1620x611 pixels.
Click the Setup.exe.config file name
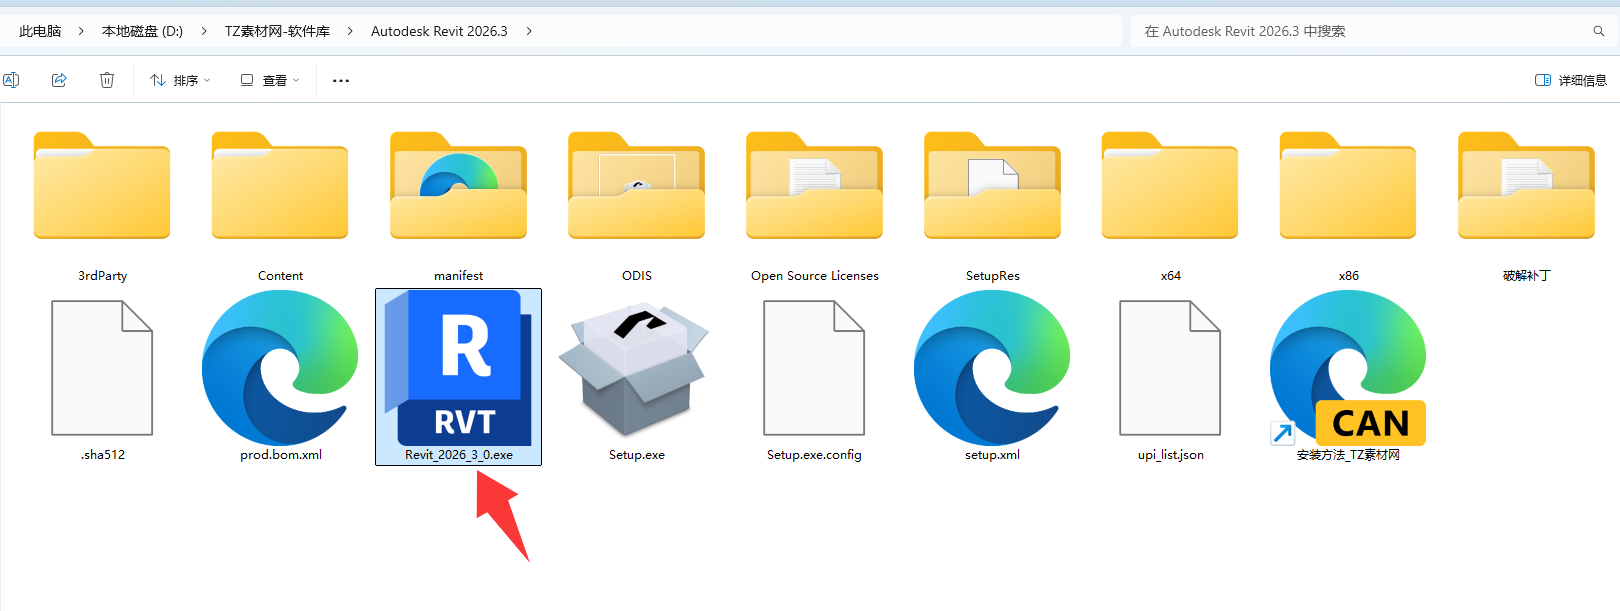[x=814, y=455]
